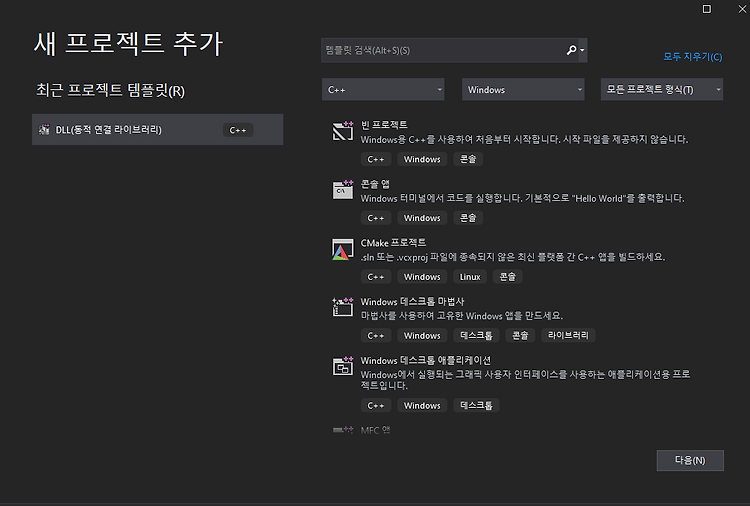Screen dimensions: 750x506
Task: Select the recent DLL(동적 연결 라이브러리) template
Action: (157, 129)
